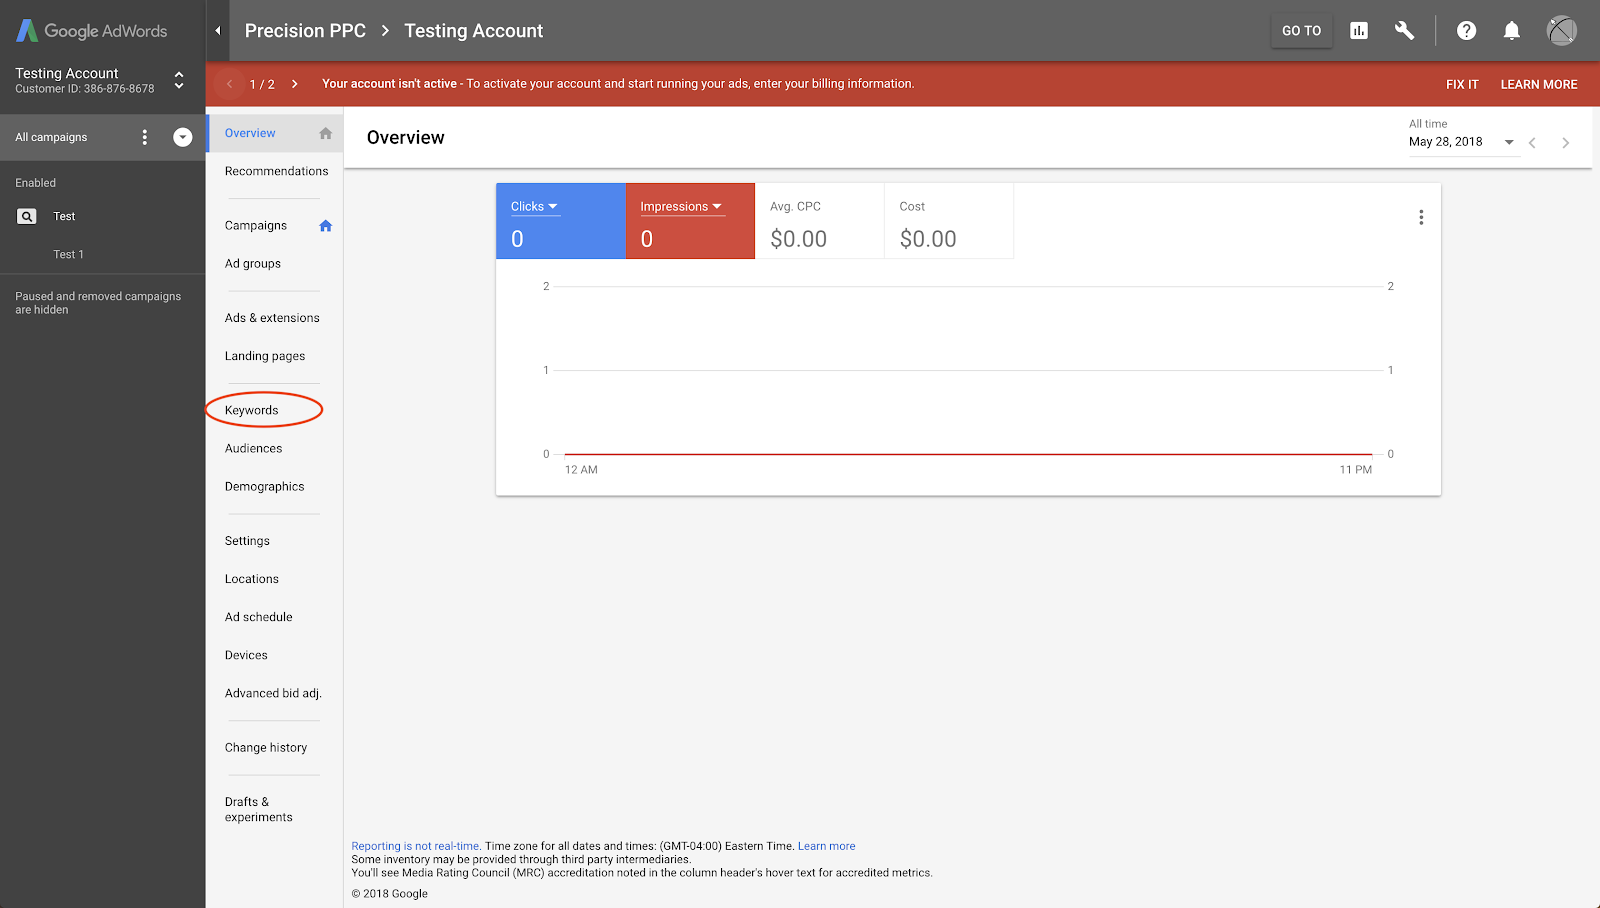Click the Precision PPC breadcrumb

305,31
